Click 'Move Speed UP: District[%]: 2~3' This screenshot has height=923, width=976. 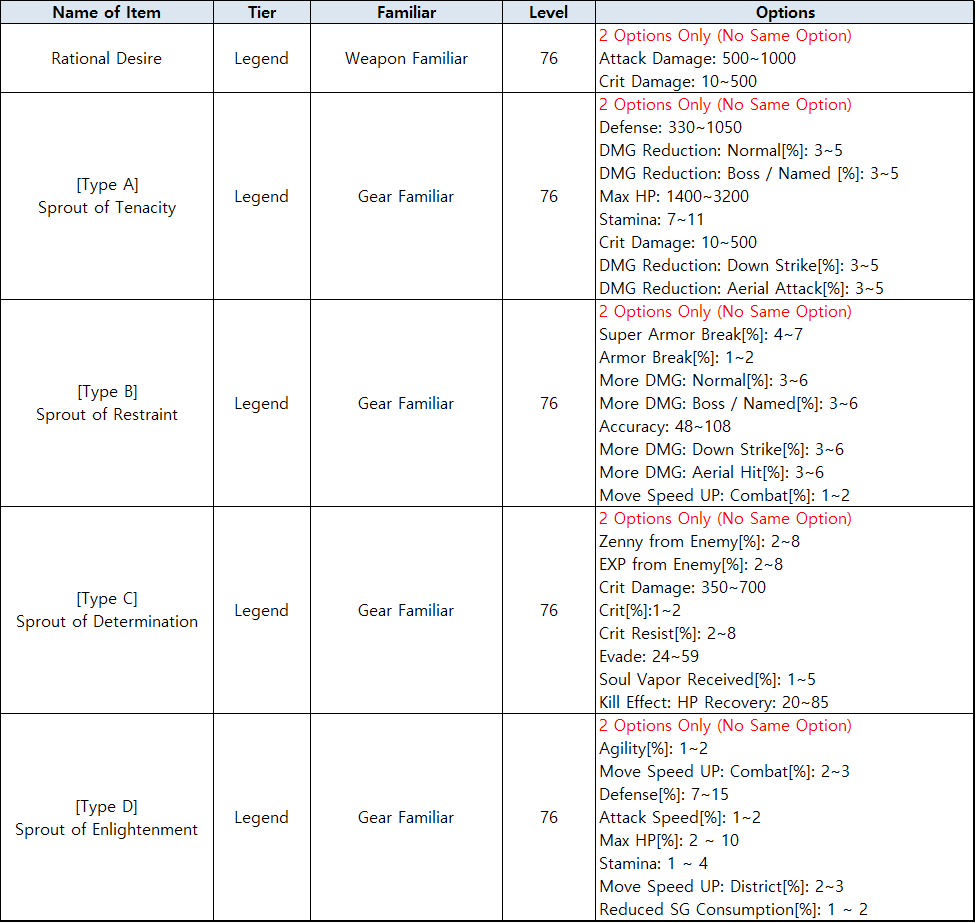[721, 888]
